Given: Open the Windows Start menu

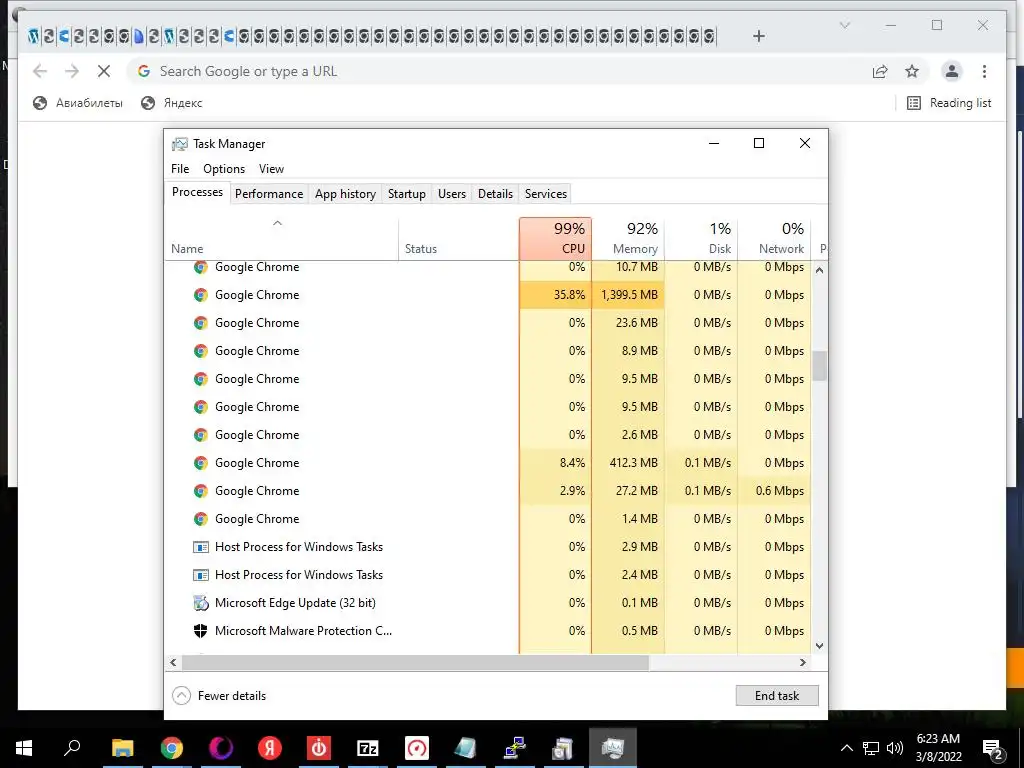Looking at the screenshot, I should (x=24, y=748).
